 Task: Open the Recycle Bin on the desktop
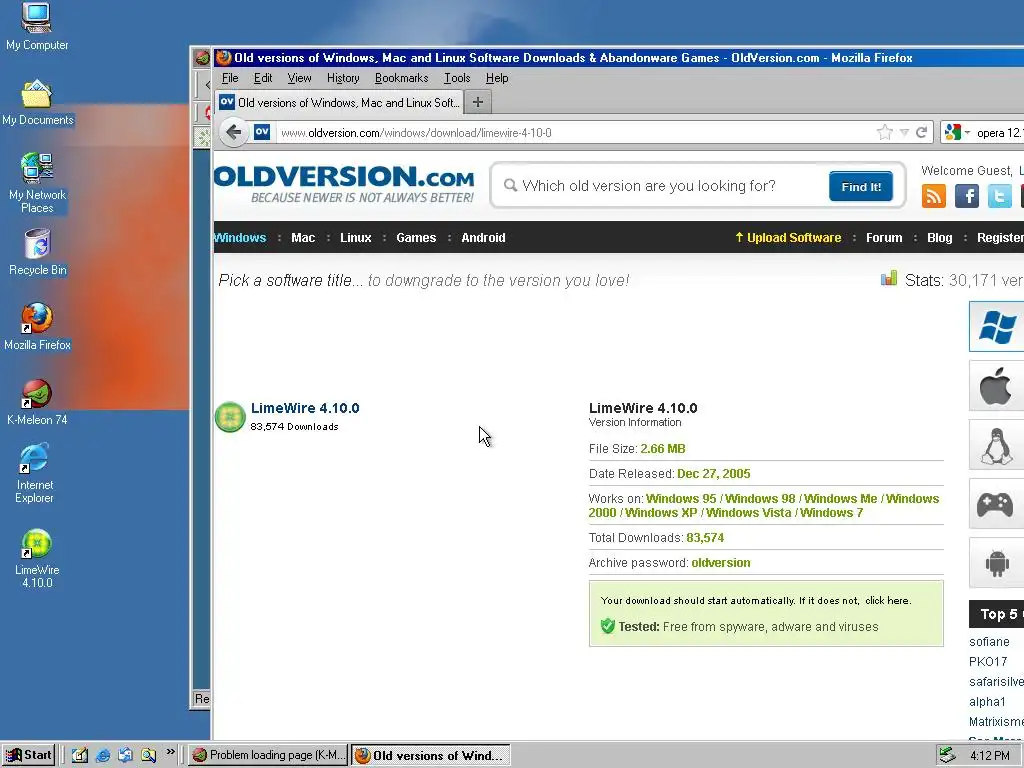coord(37,252)
